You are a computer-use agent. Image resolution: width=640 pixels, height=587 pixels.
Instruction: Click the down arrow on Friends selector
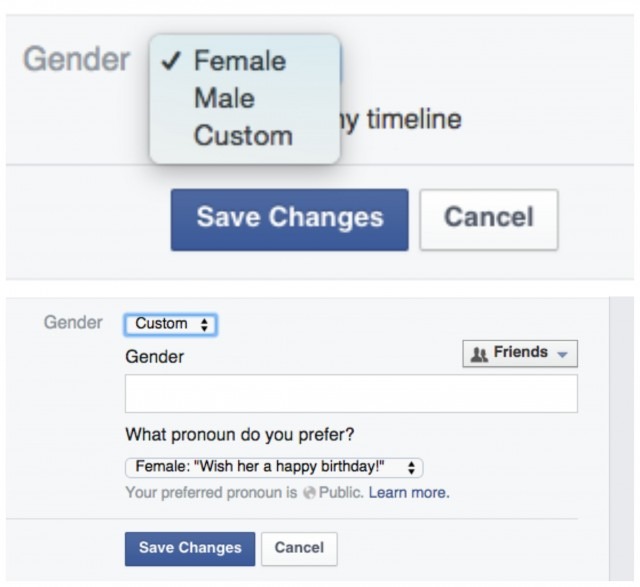click(x=562, y=354)
